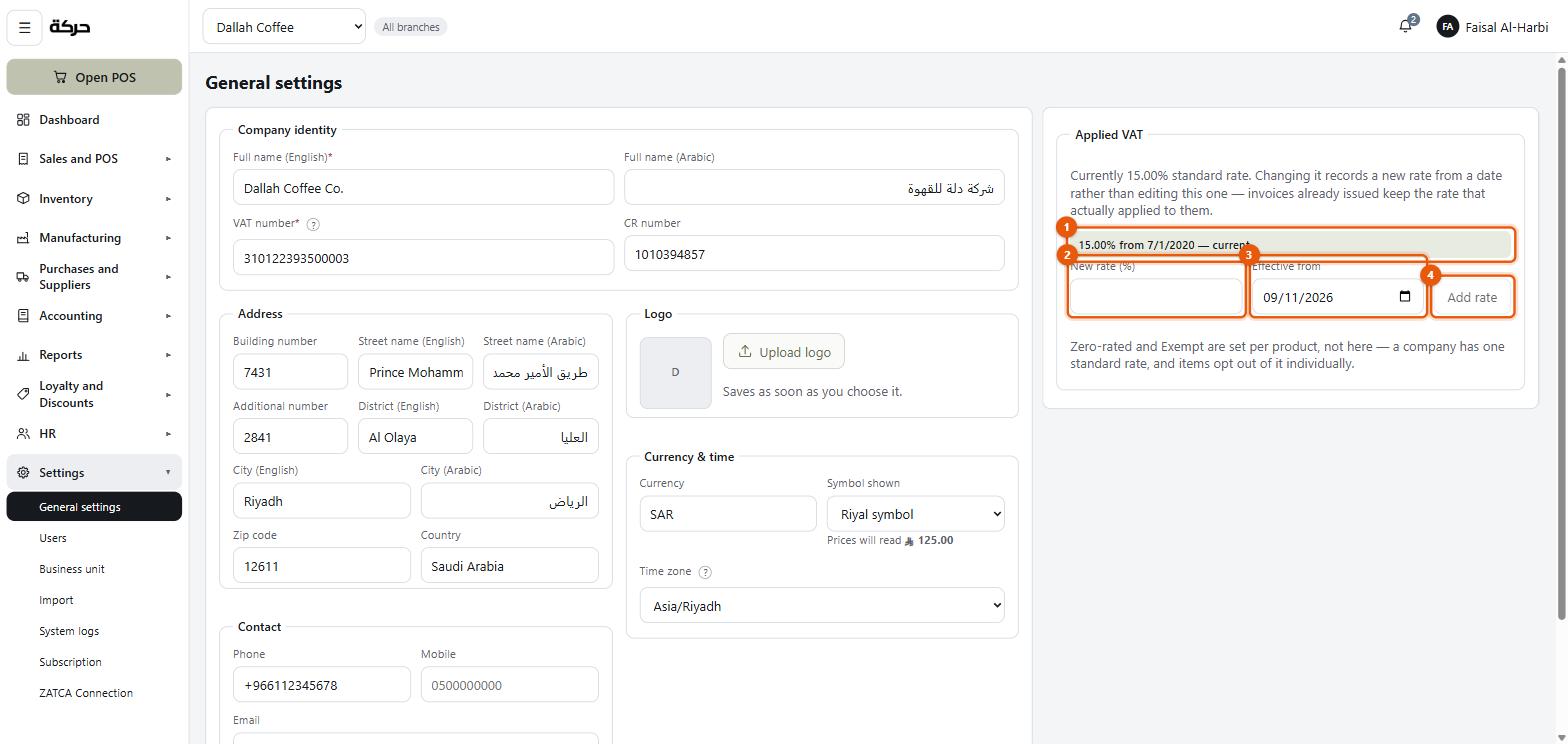
Task: Open the Dallah Coffee company dropdown
Action: (284, 27)
